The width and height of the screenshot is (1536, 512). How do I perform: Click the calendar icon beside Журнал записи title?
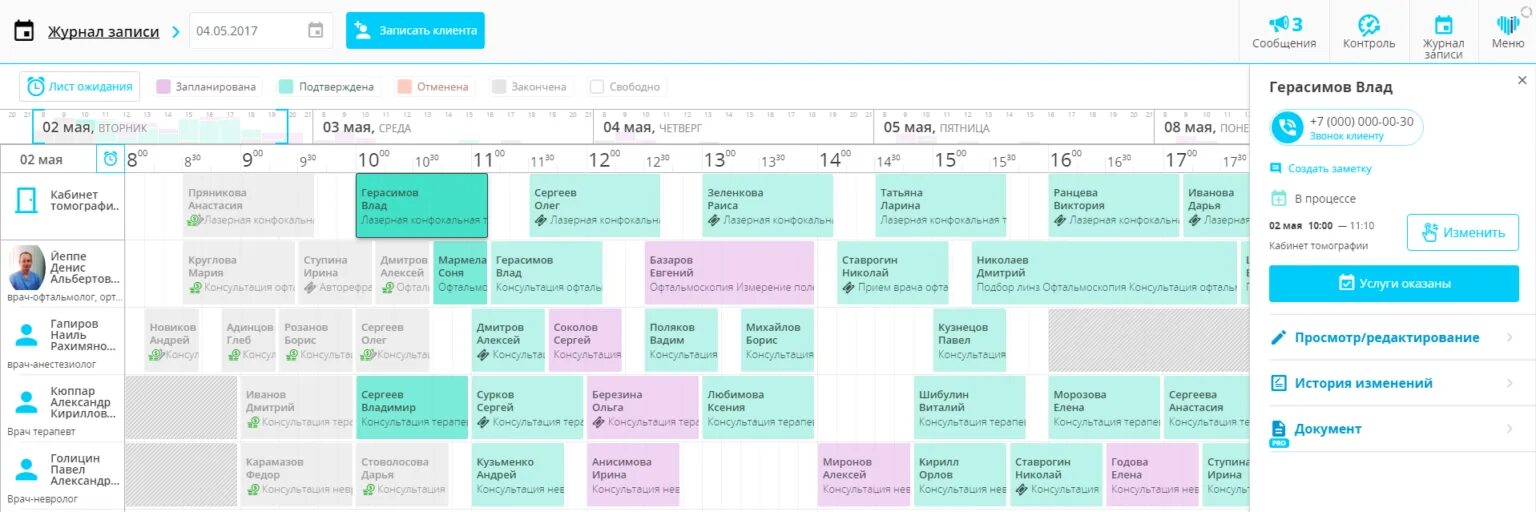point(24,31)
